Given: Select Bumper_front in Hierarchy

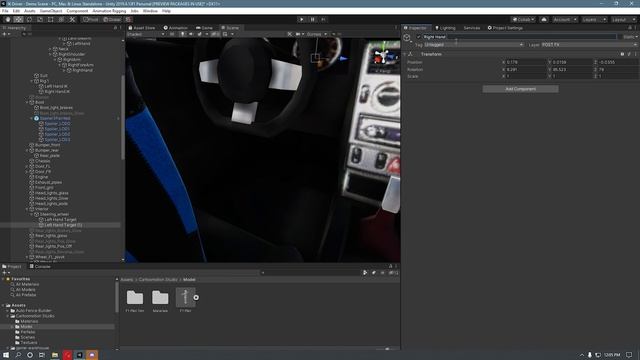Looking at the screenshot, I should (x=47, y=145).
